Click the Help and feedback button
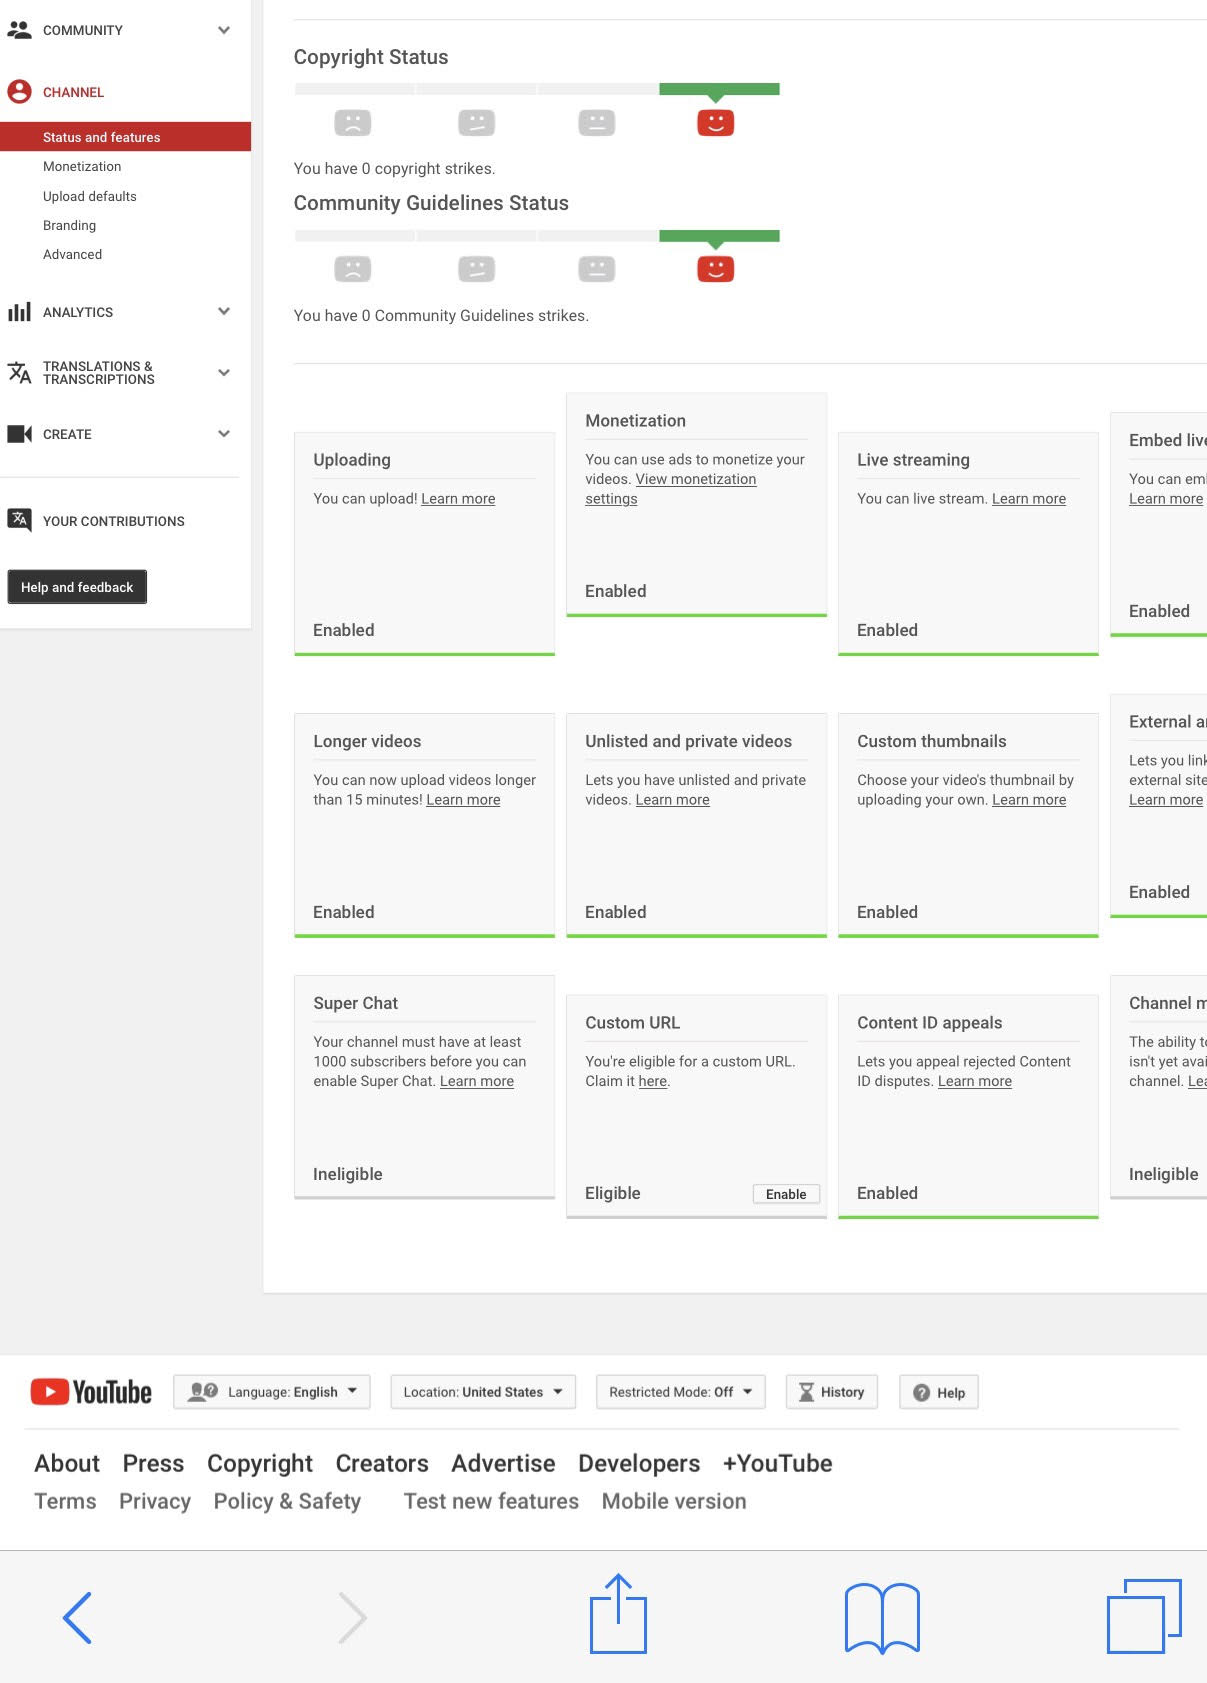The height and width of the screenshot is (1683, 1207). tap(77, 587)
